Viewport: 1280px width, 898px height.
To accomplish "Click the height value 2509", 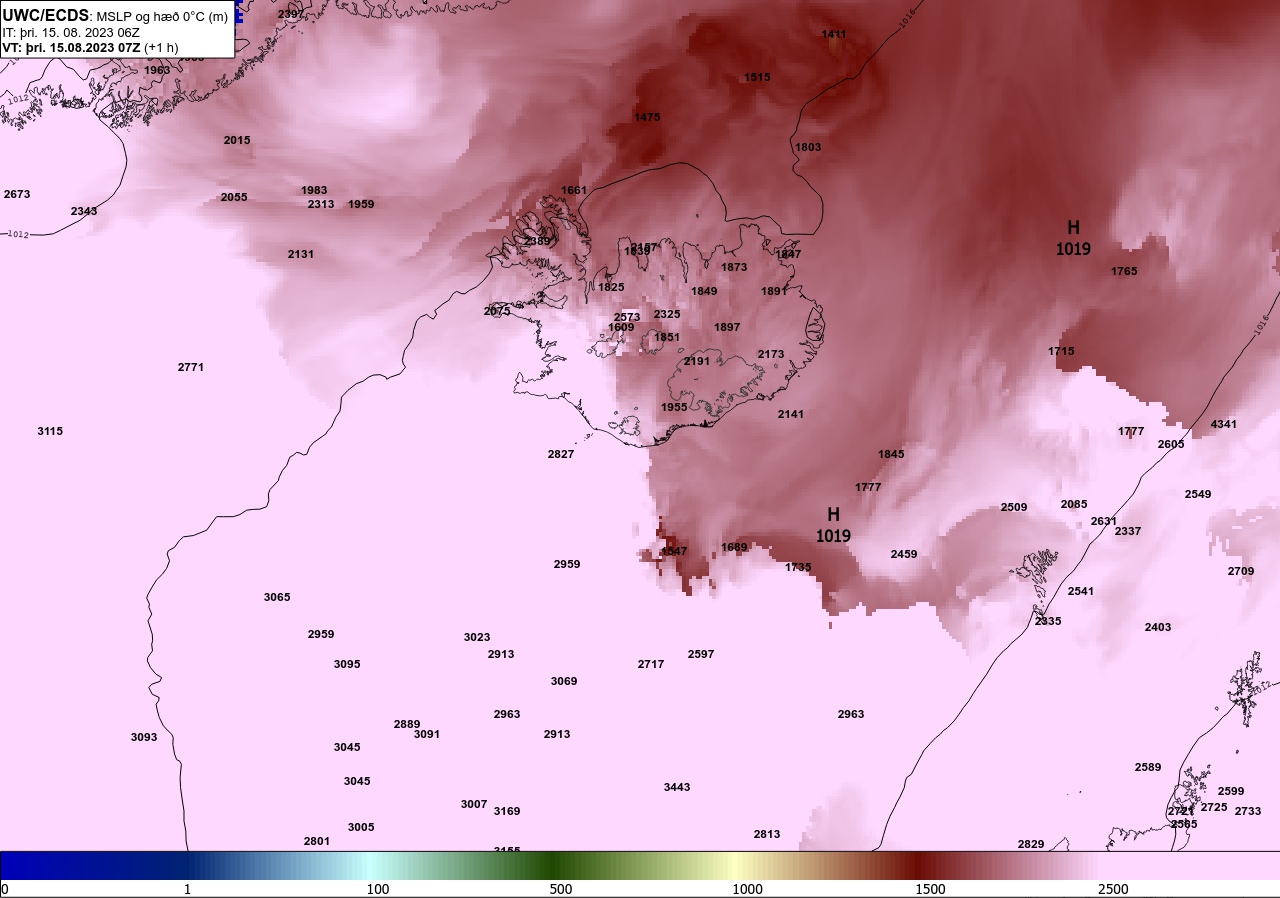I will pos(1014,507).
